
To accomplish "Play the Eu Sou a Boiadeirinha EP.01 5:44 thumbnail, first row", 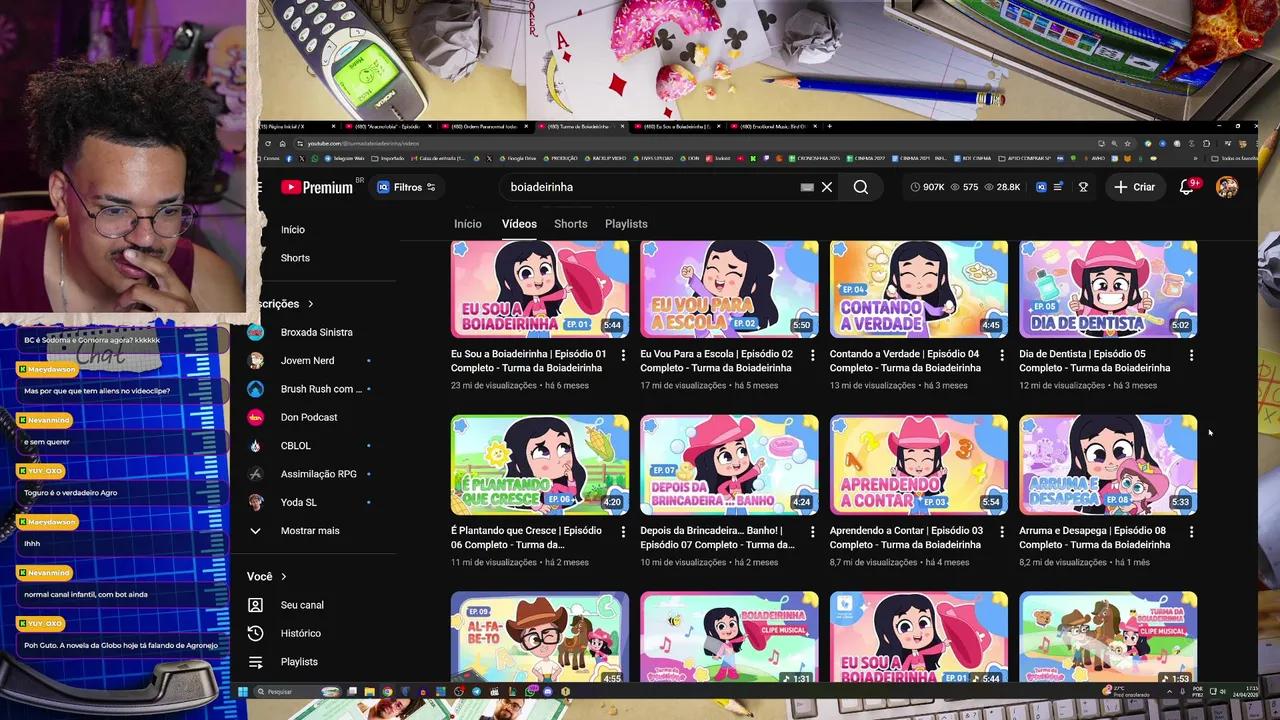I will tap(540, 288).
